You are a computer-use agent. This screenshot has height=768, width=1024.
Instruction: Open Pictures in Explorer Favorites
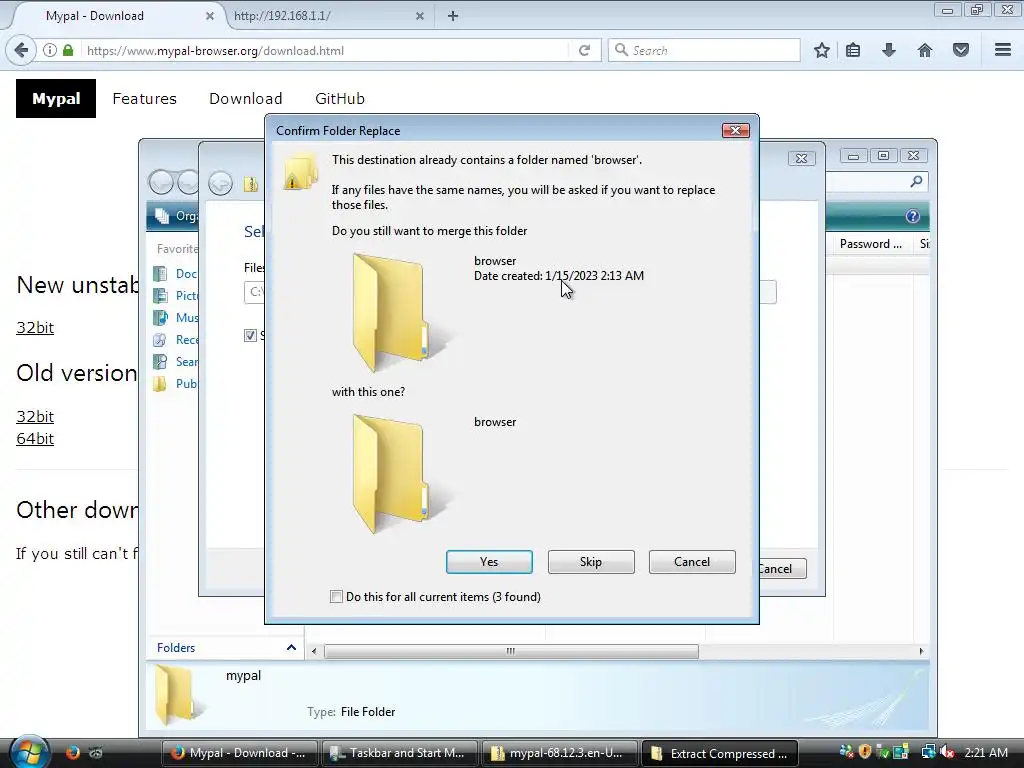175,296
